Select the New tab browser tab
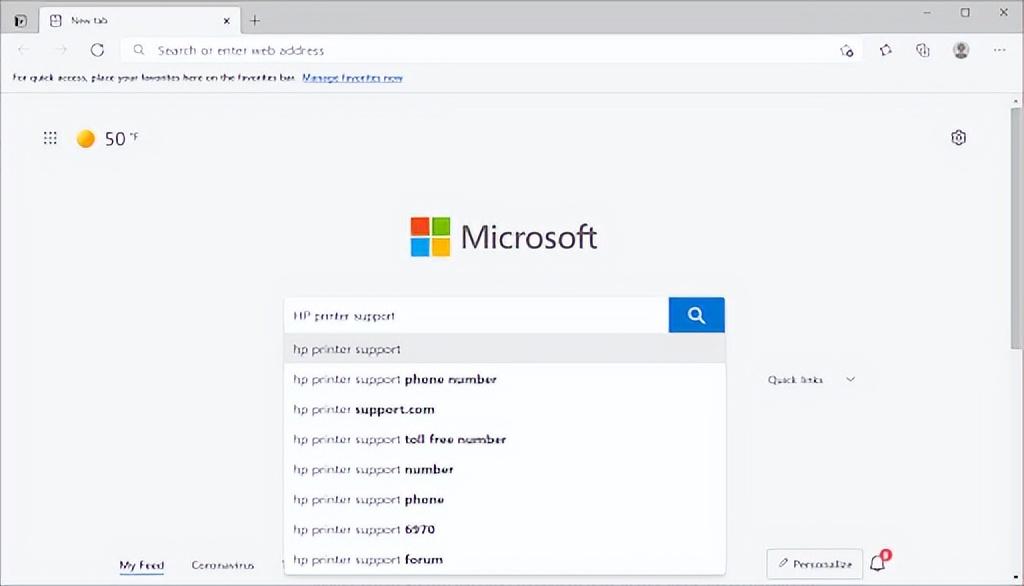The image size is (1024, 586). click(x=140, y=20)
